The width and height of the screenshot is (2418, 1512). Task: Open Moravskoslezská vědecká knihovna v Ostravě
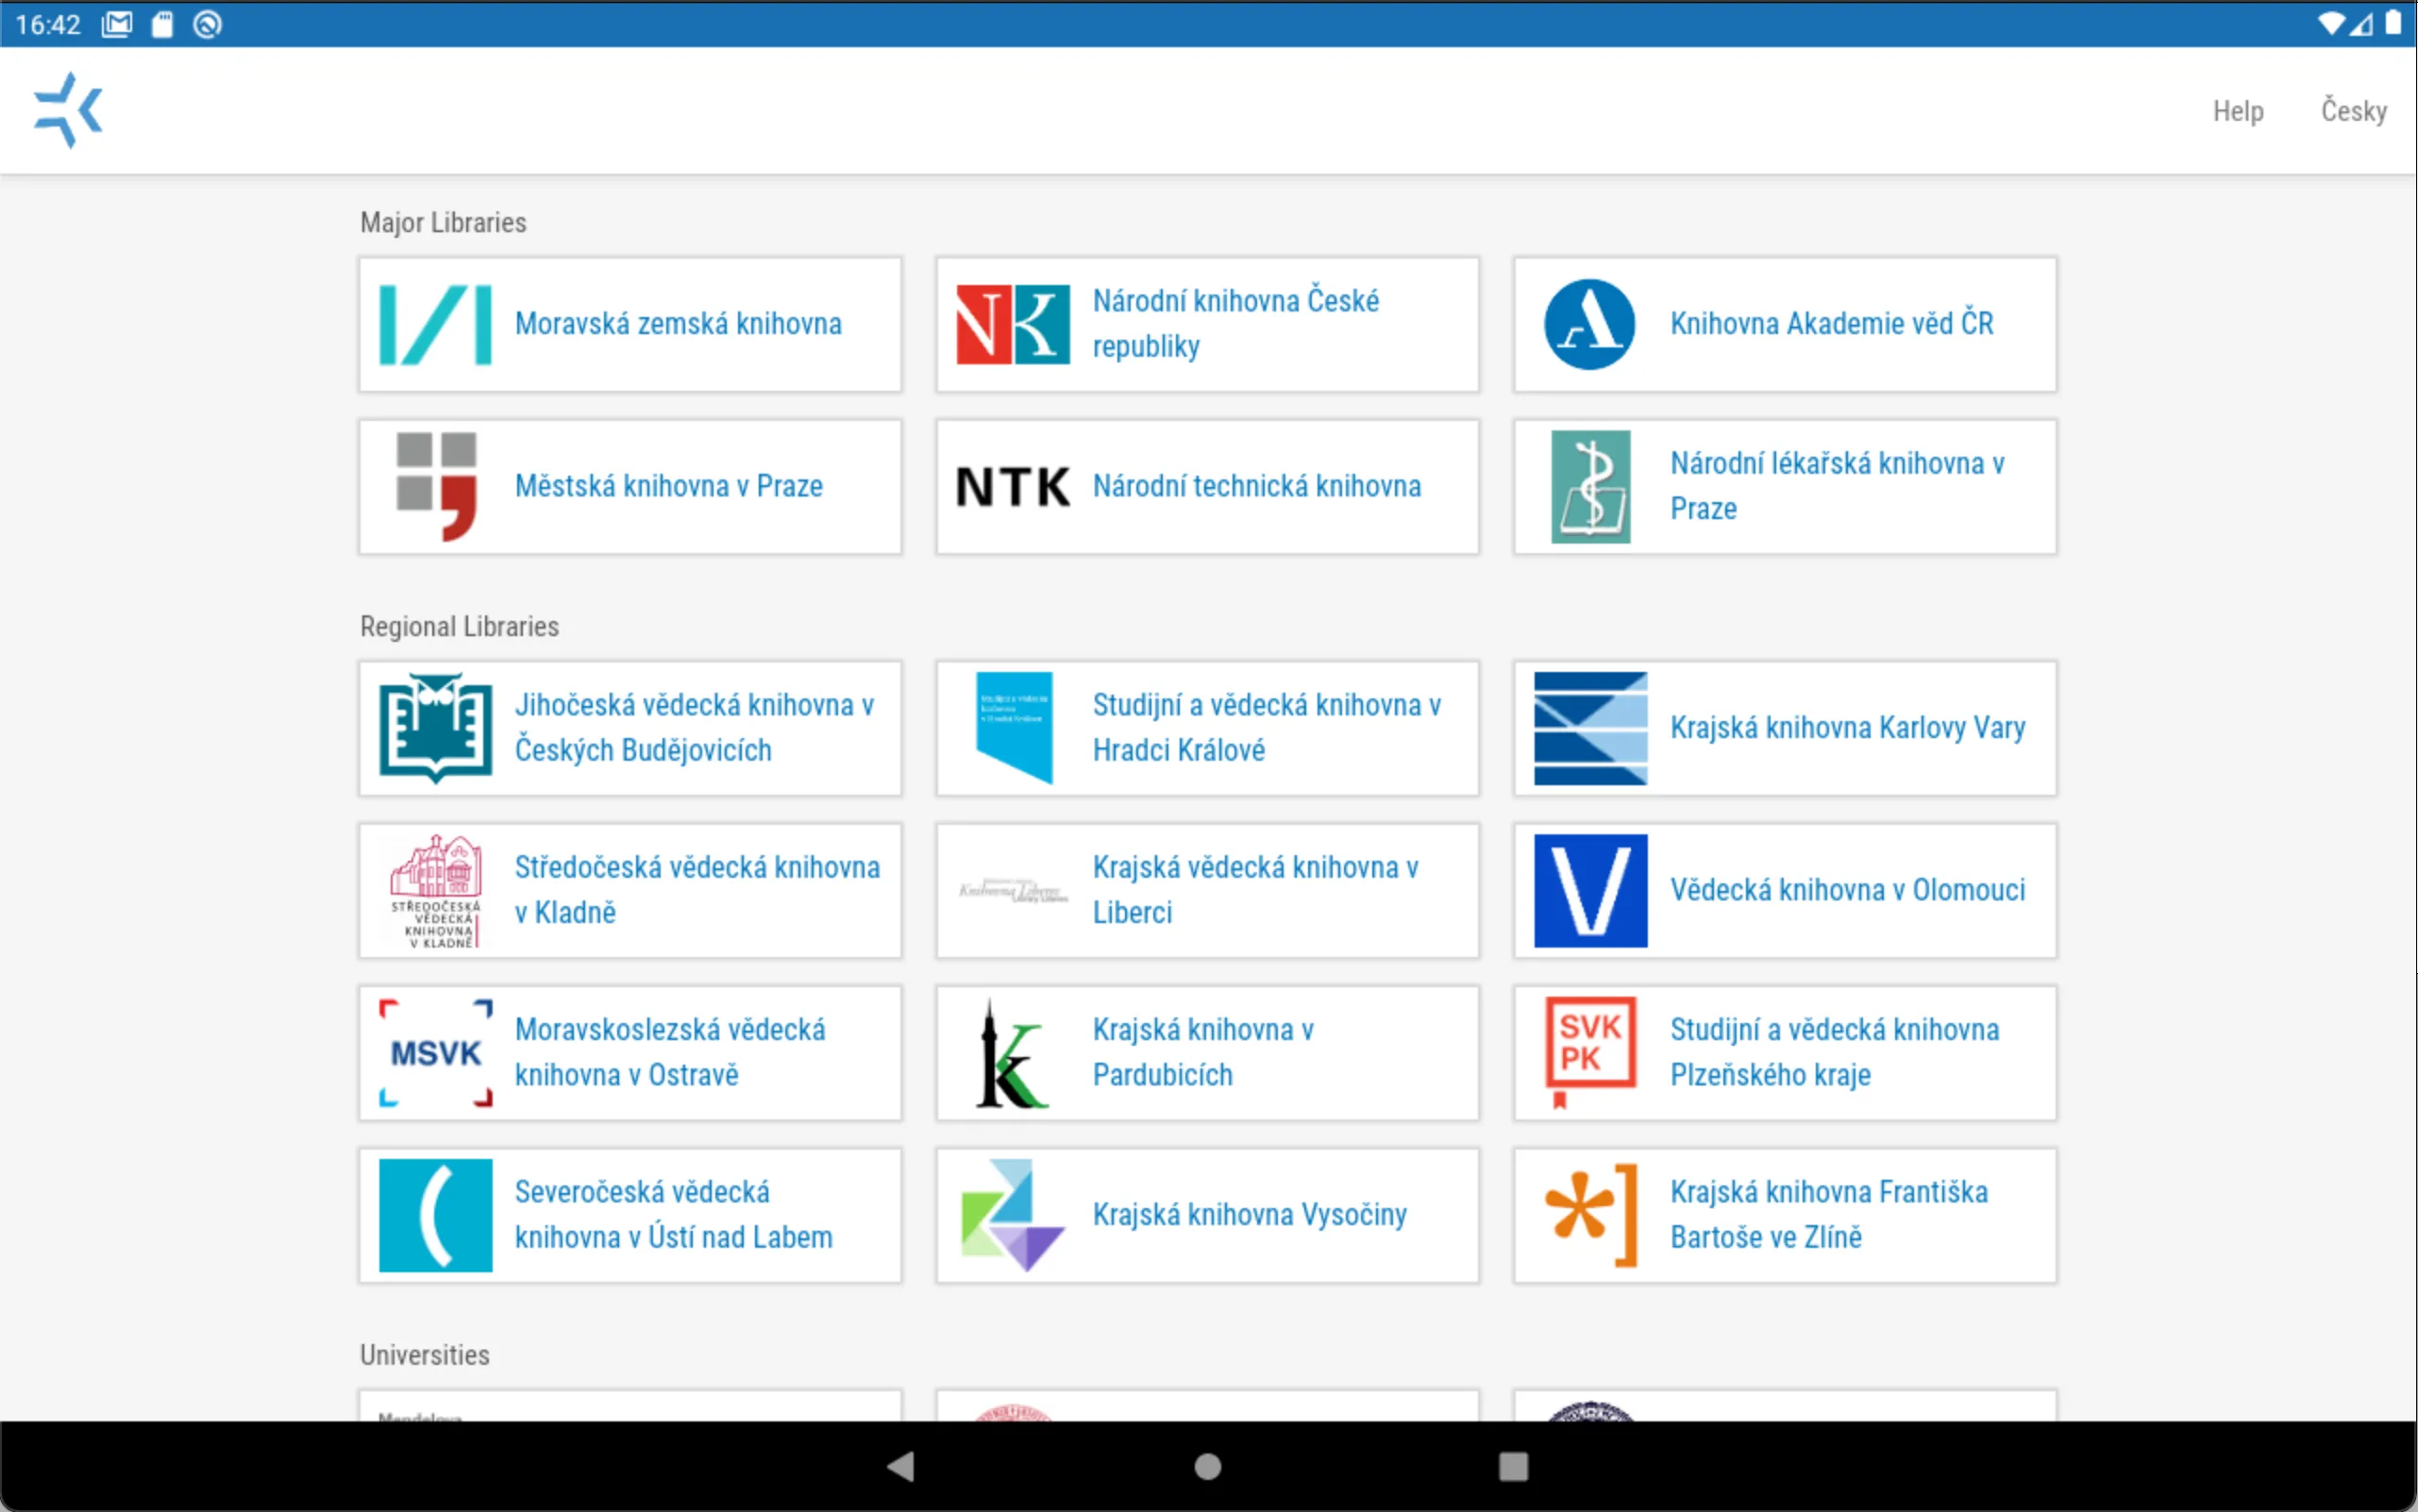click(671, 1052)
